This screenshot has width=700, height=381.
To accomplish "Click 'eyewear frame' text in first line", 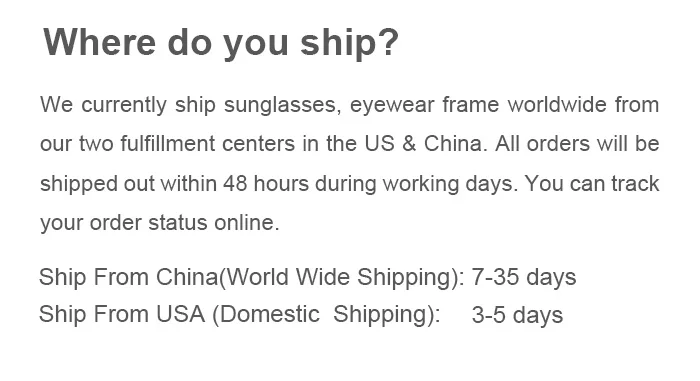I will [x=424, y=105].
